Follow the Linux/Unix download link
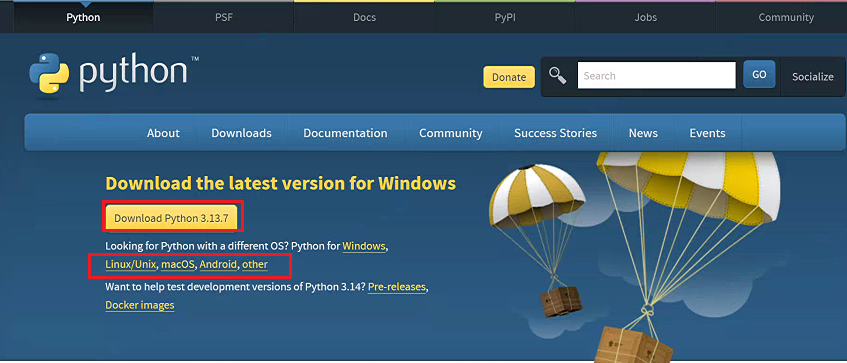The image size is (847, 363). tap(131, 265)
